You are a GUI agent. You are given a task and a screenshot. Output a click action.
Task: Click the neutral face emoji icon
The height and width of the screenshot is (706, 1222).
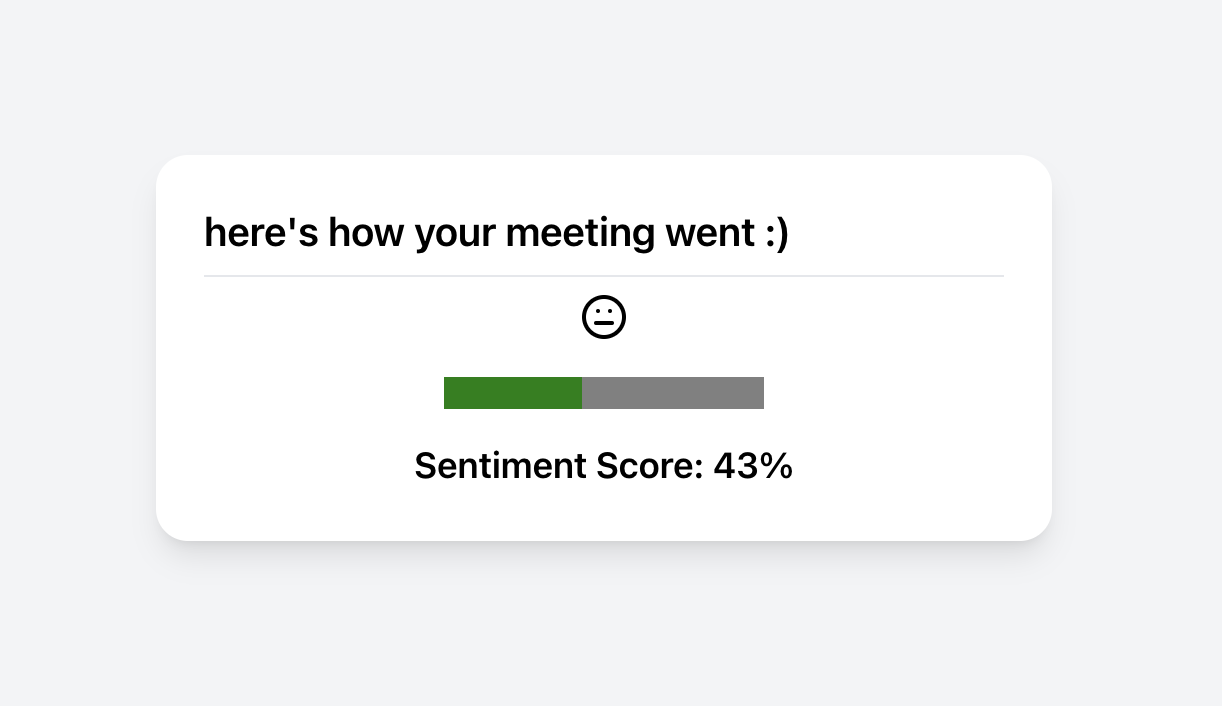604,318
